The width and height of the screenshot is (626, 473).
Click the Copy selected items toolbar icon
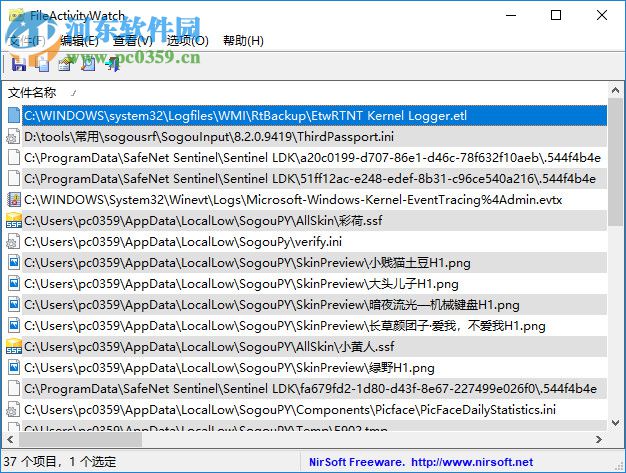(x=42, y=64)
